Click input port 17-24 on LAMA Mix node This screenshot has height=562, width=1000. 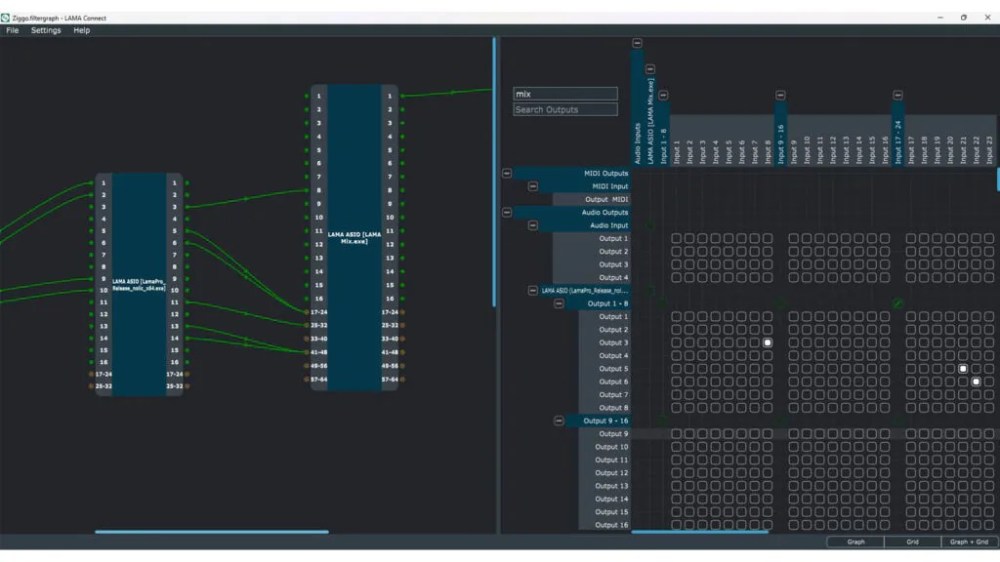307,312
